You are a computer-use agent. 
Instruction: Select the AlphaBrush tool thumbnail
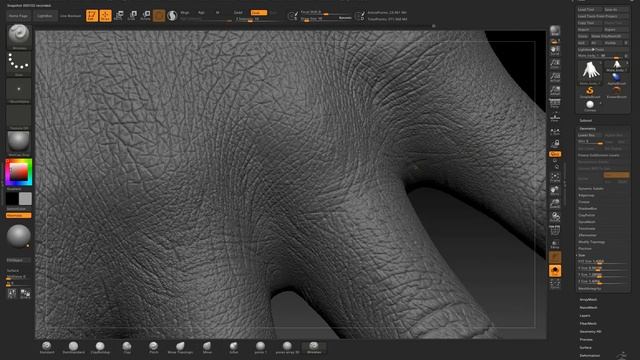(x=616, y=78)
